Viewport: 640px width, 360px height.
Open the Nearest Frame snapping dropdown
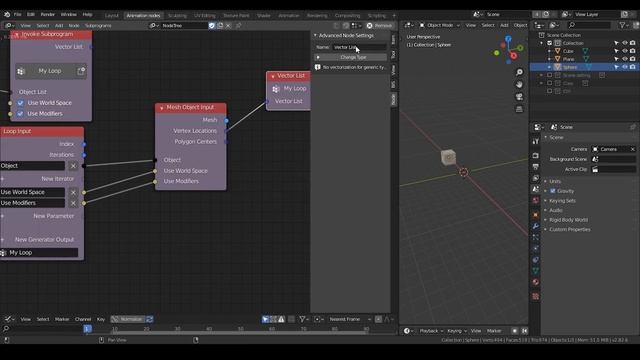350,319
